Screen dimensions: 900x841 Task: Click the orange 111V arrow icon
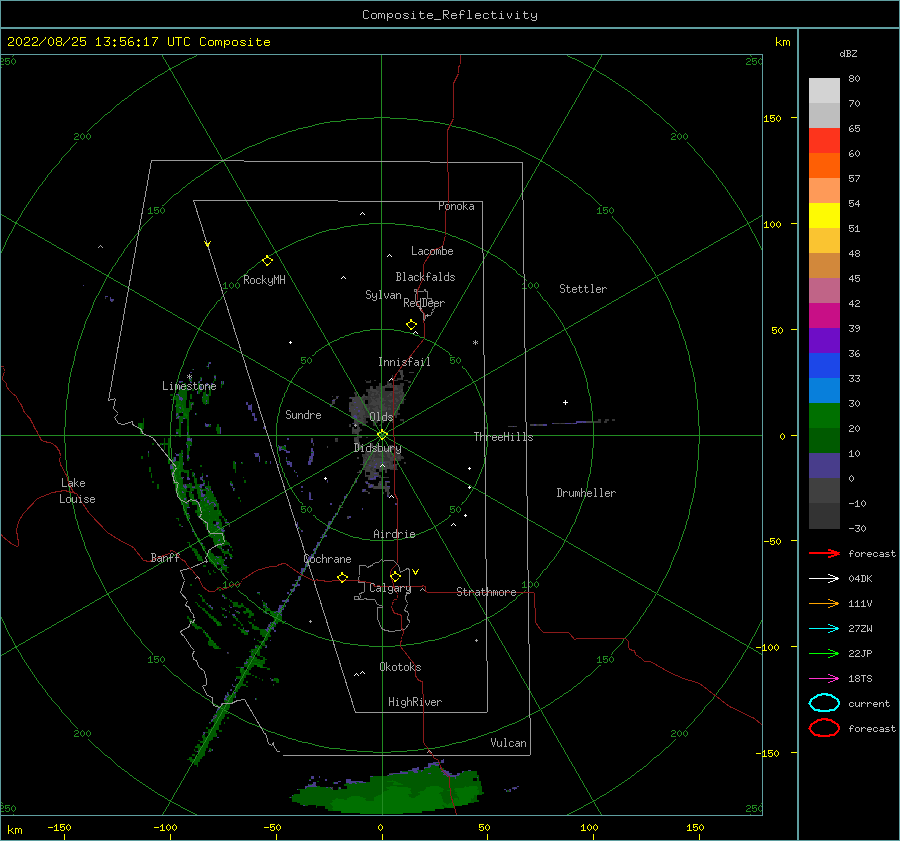point(824,603)
